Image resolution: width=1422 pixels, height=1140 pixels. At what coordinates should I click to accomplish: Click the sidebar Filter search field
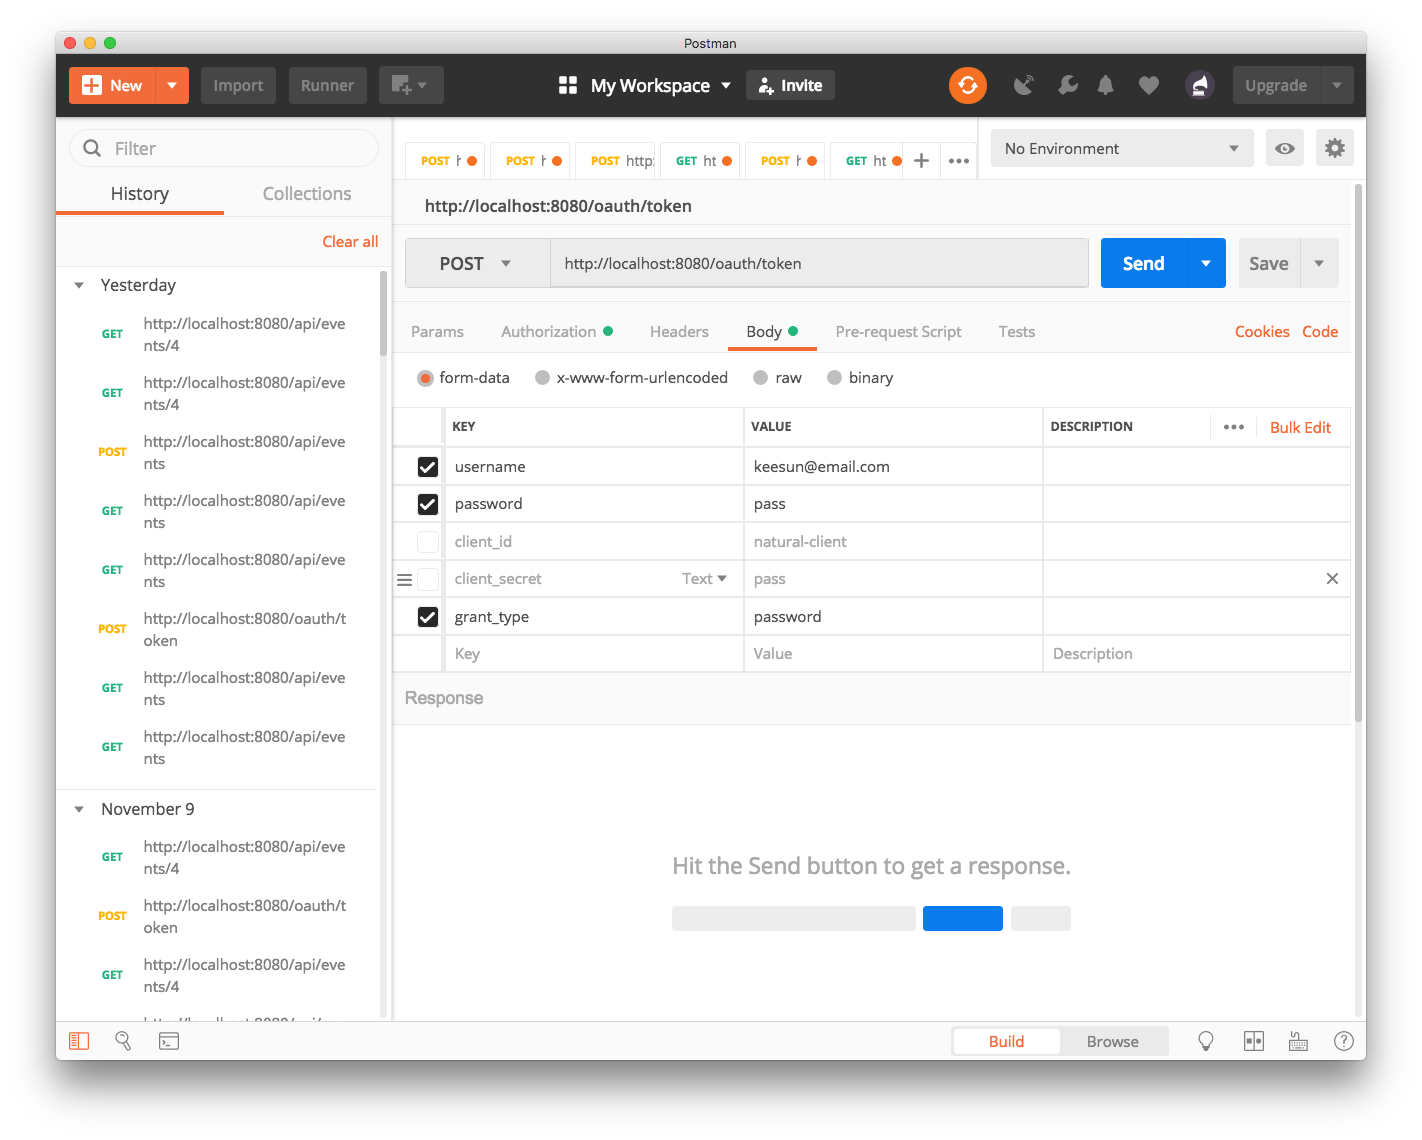[224, 148]
